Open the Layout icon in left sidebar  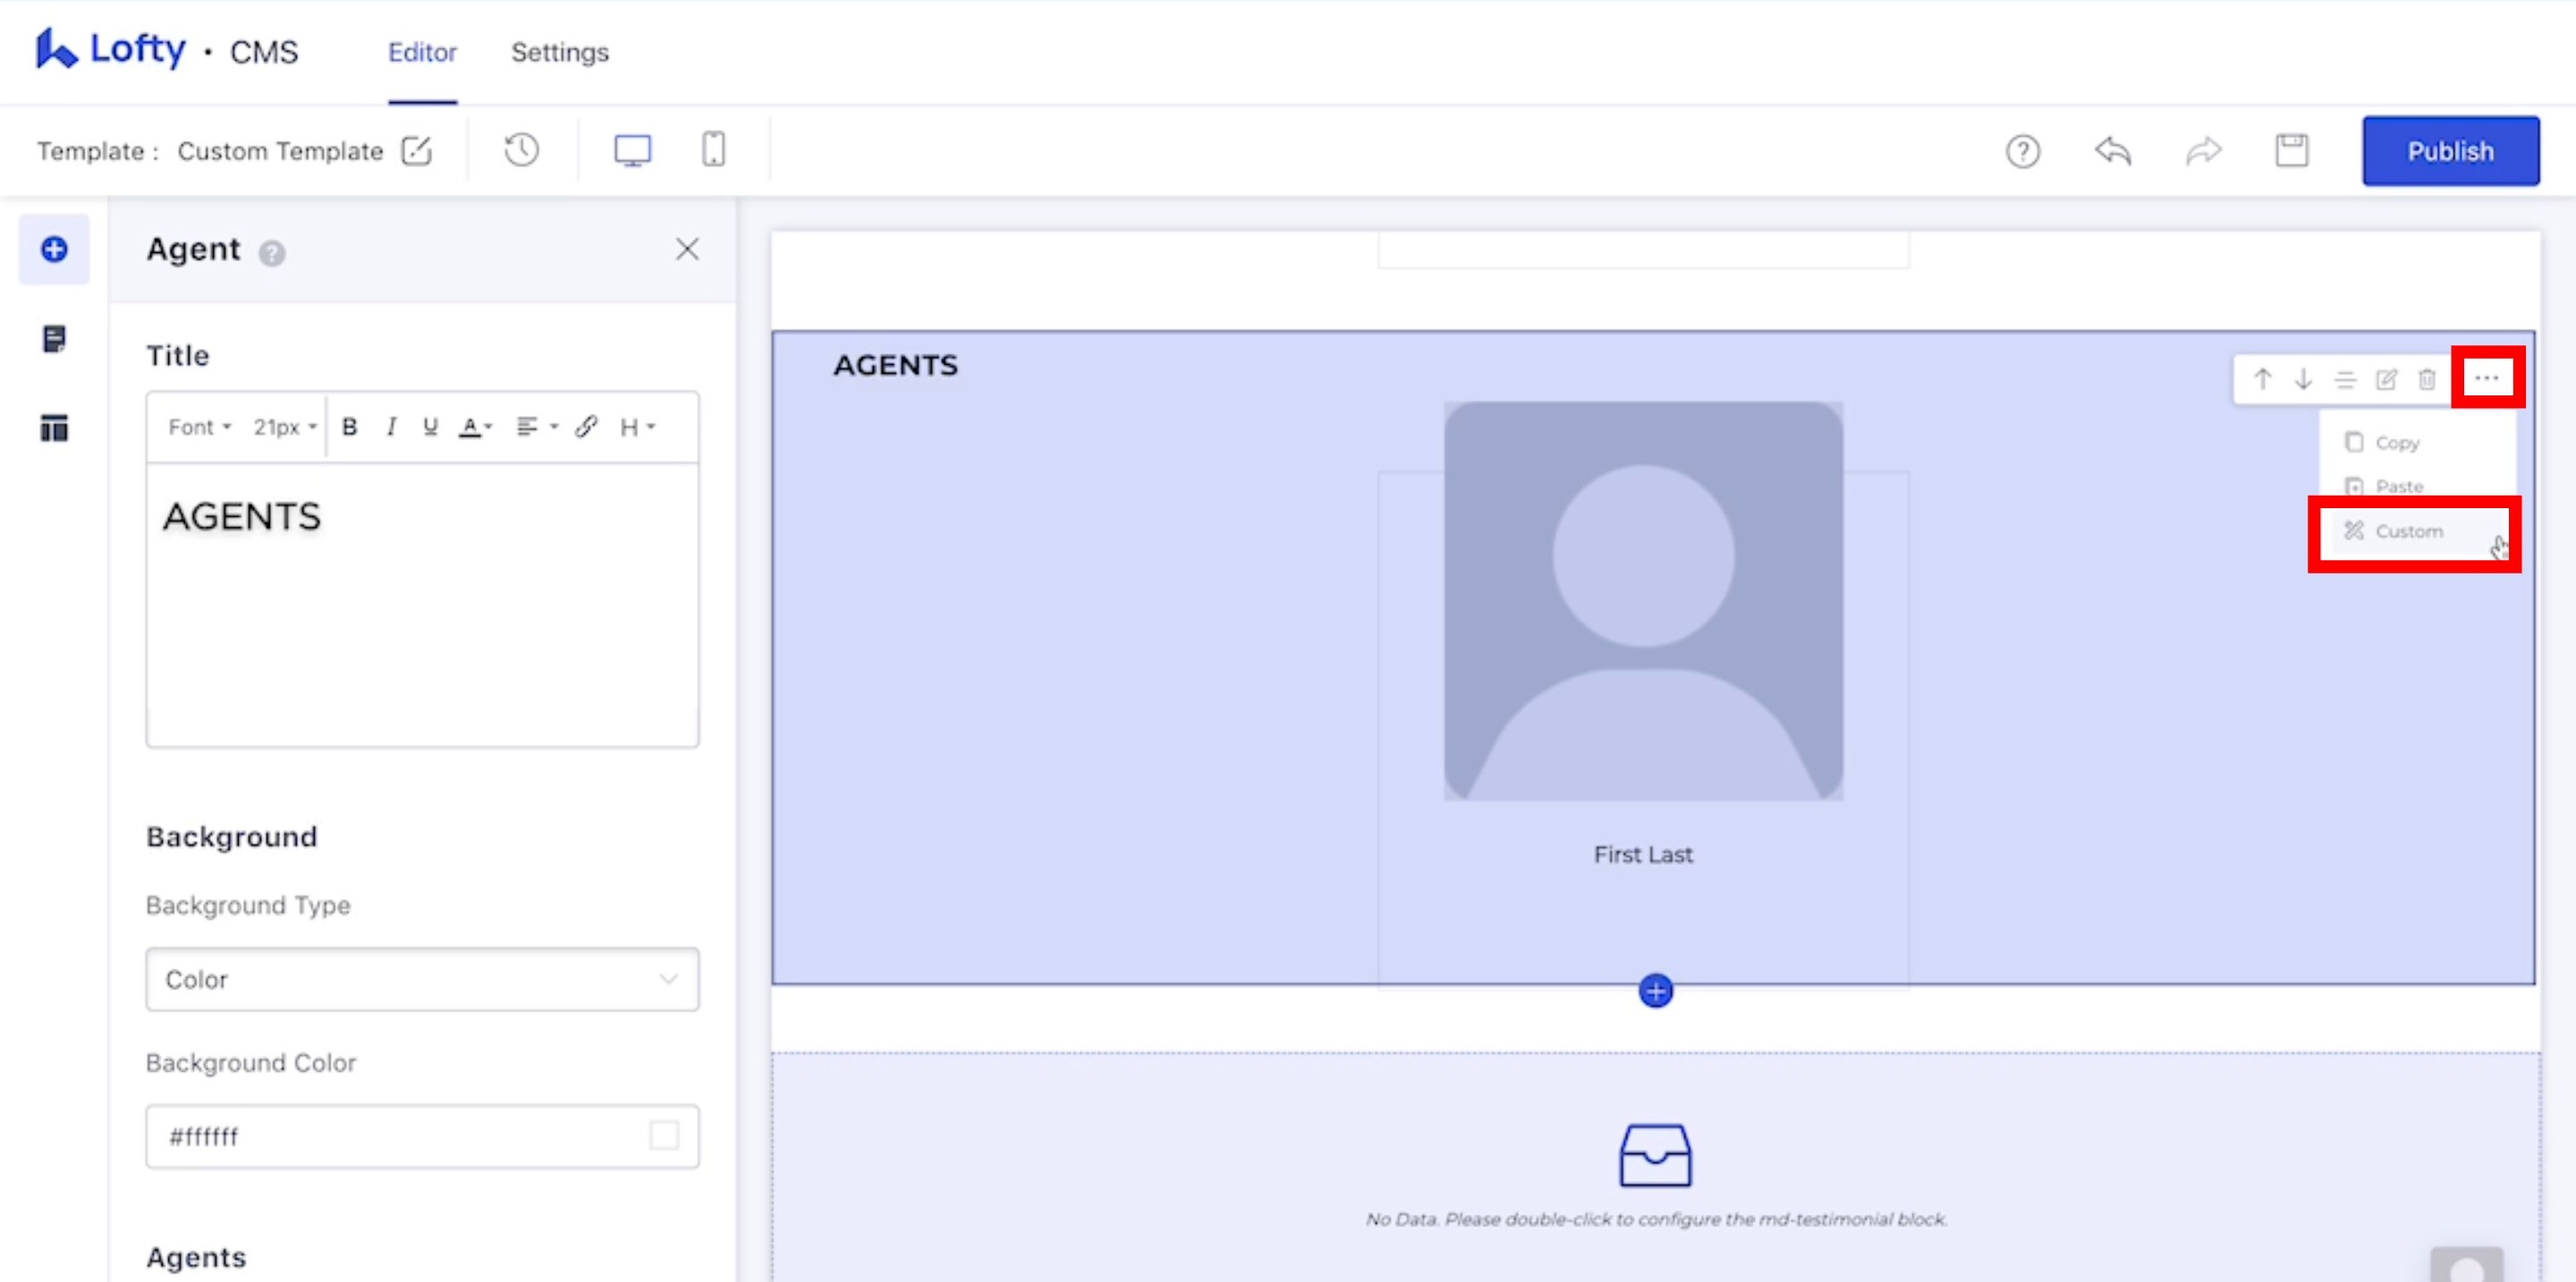pos(53,428)
